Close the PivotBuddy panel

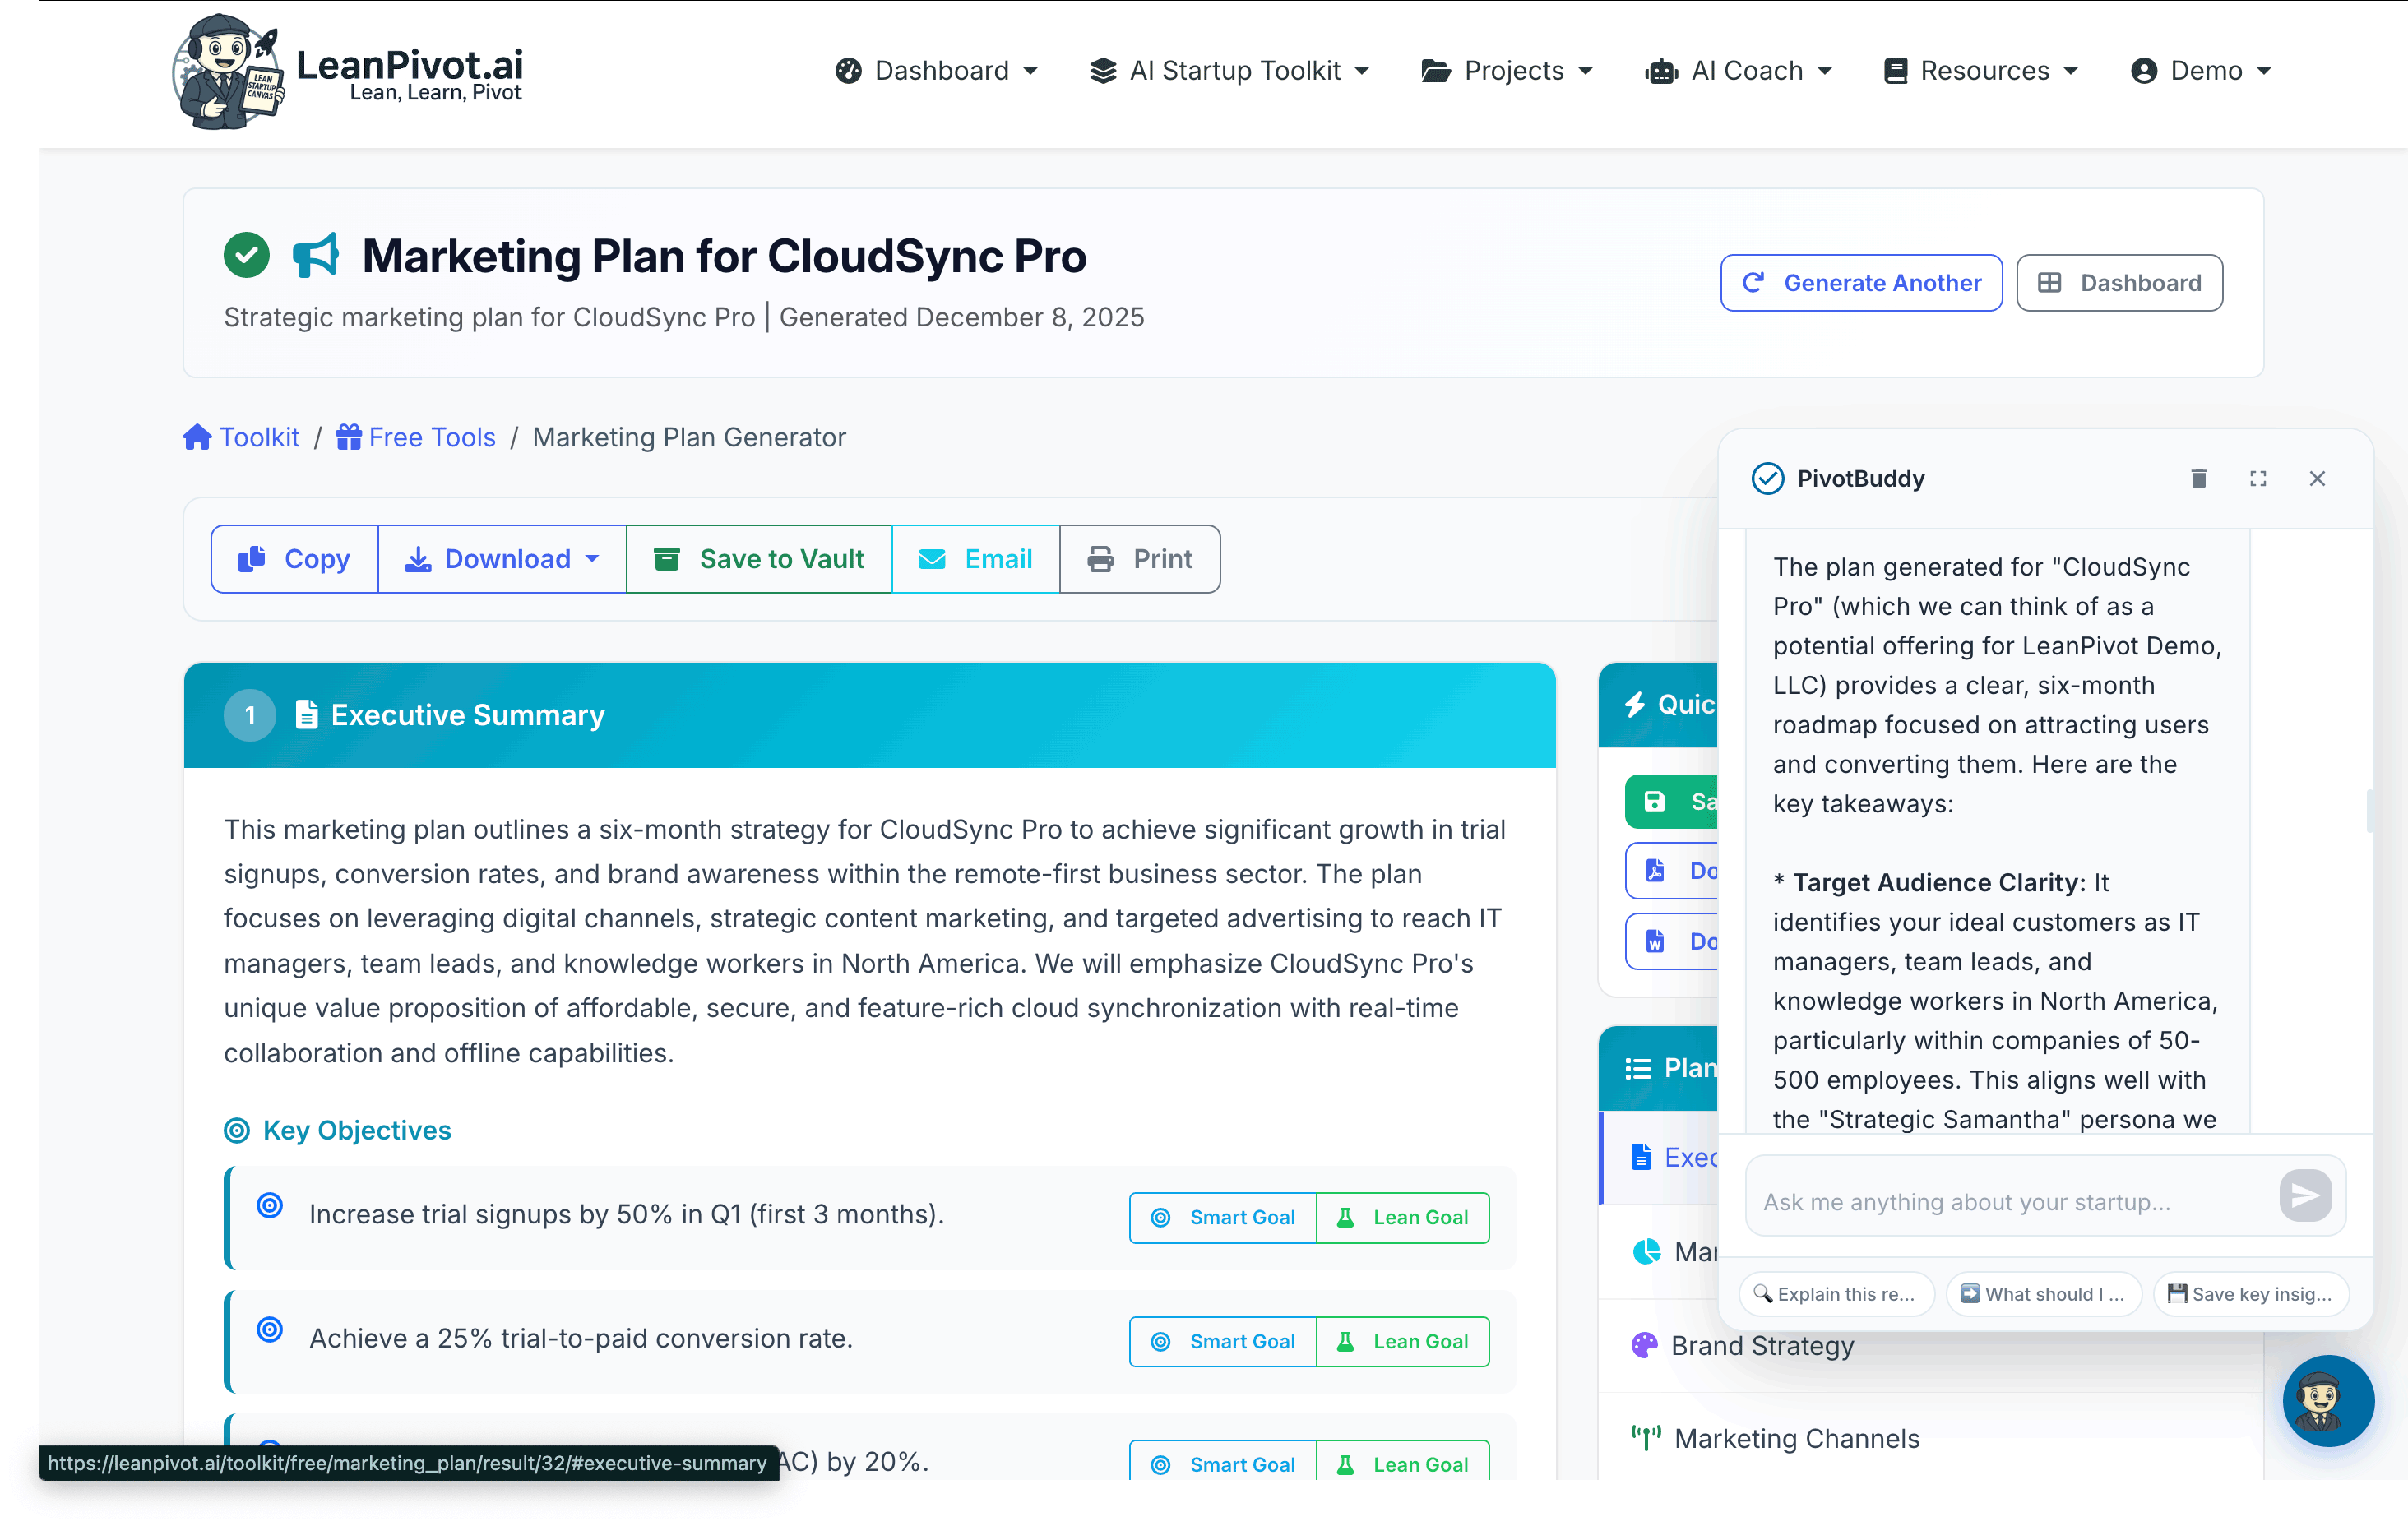pos(2317,479)
